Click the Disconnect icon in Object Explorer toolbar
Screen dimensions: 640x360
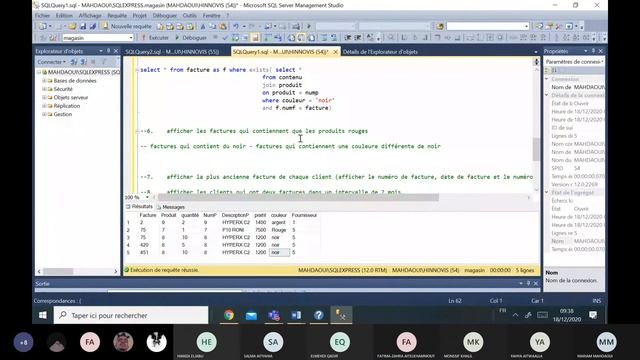pyautogui.click(x=84, y=62)
